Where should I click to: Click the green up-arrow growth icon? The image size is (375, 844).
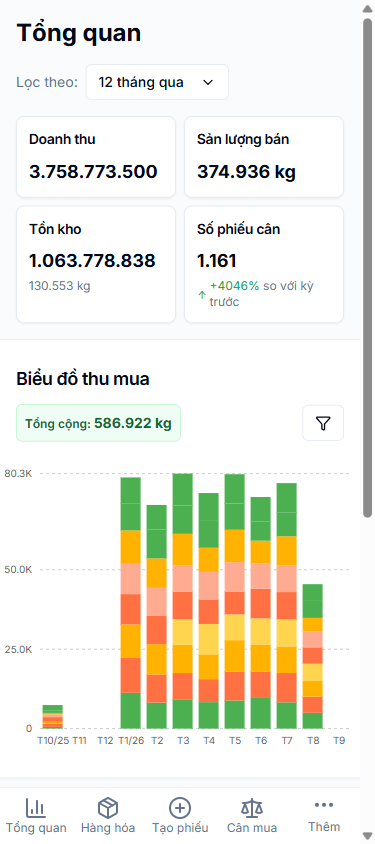202,294
